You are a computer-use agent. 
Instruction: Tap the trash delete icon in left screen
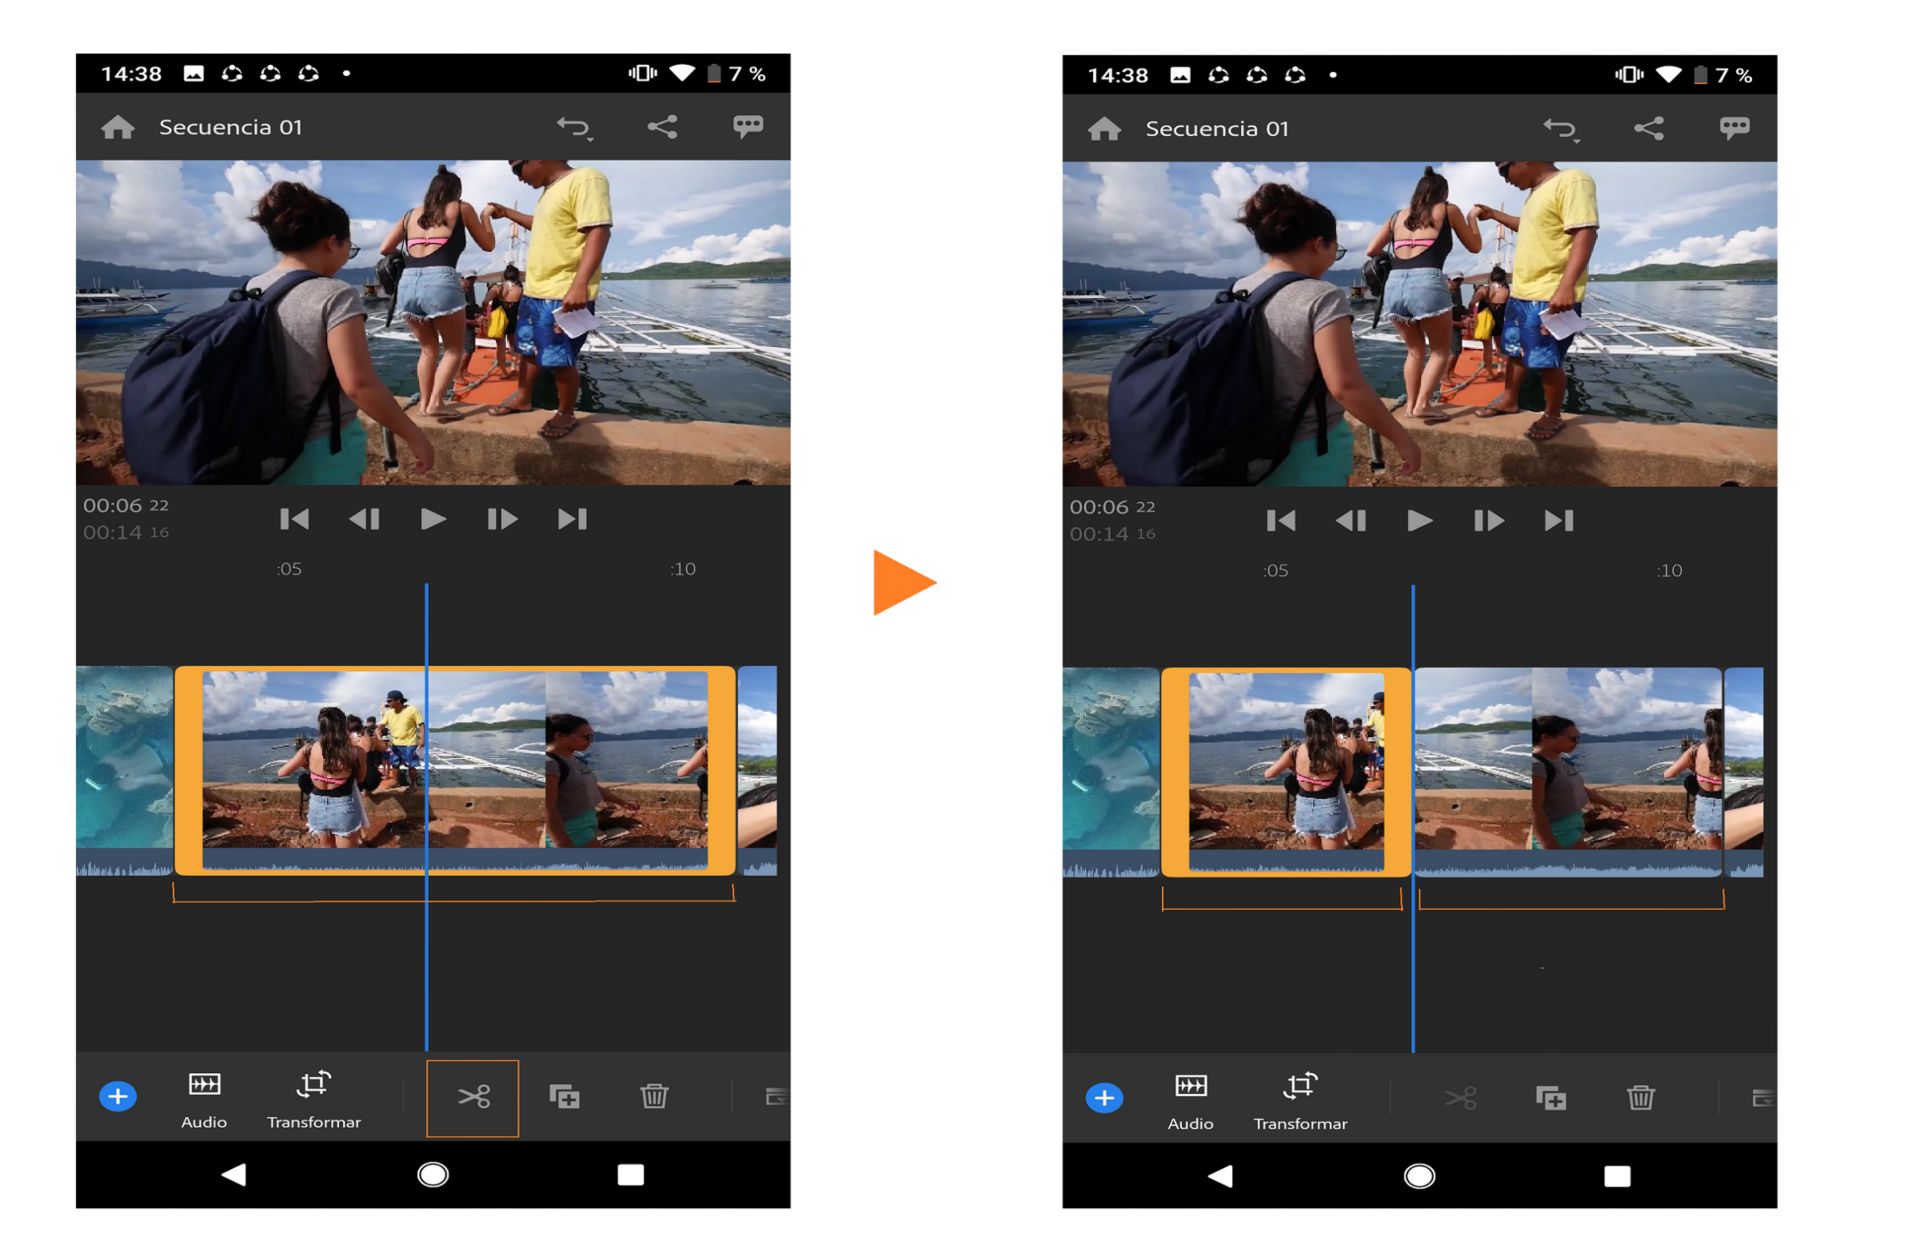654,1097
